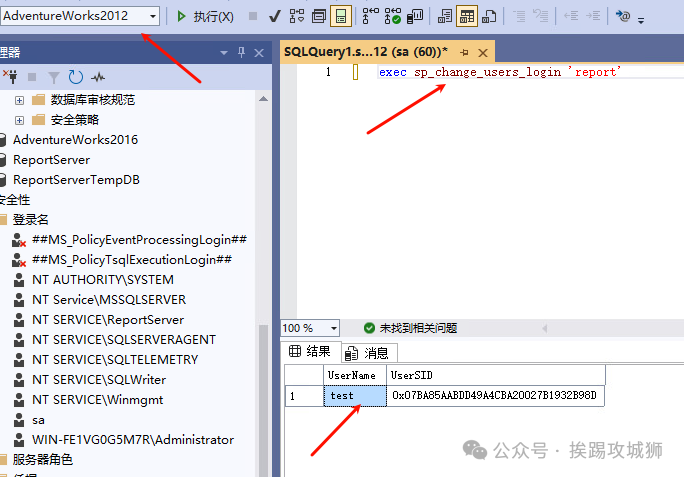Click the refresh icon in Object Explorer

[x=75, y=76]
